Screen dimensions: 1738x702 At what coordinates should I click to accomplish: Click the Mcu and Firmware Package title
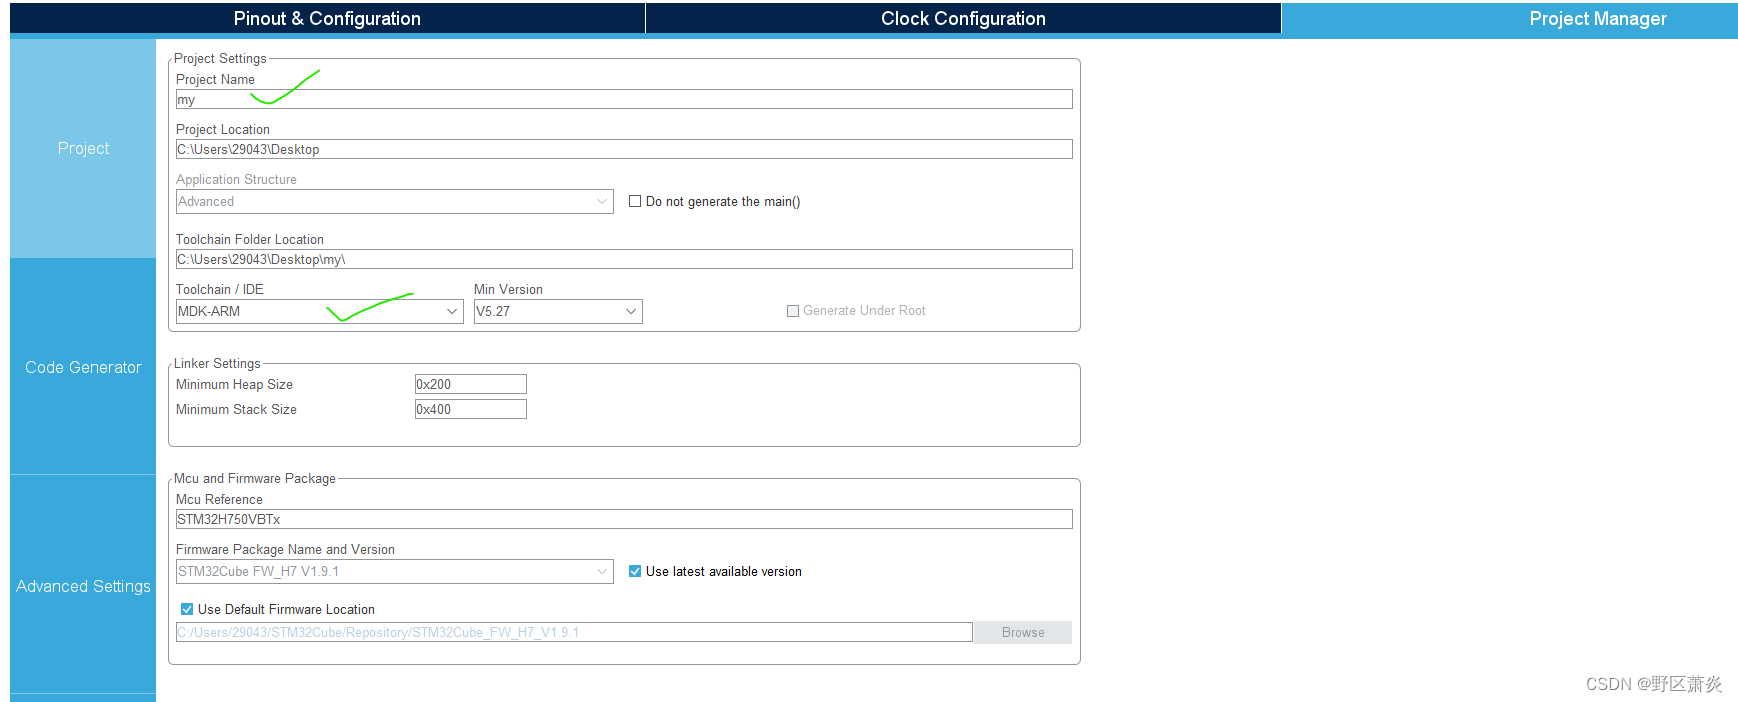[x=255, y=478]
